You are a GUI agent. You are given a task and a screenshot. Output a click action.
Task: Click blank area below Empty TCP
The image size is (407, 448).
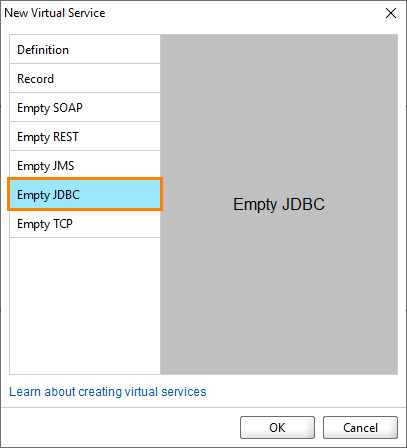85,306
